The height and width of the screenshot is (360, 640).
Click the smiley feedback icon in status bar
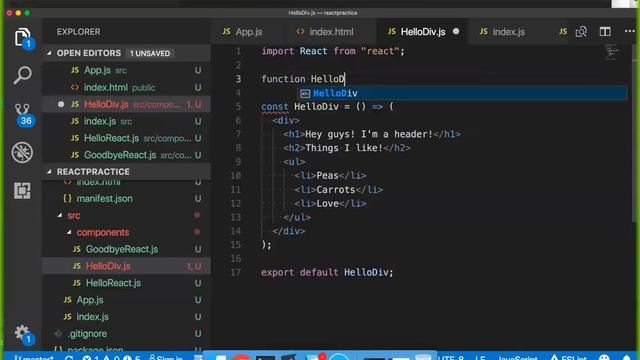[604, 357]
